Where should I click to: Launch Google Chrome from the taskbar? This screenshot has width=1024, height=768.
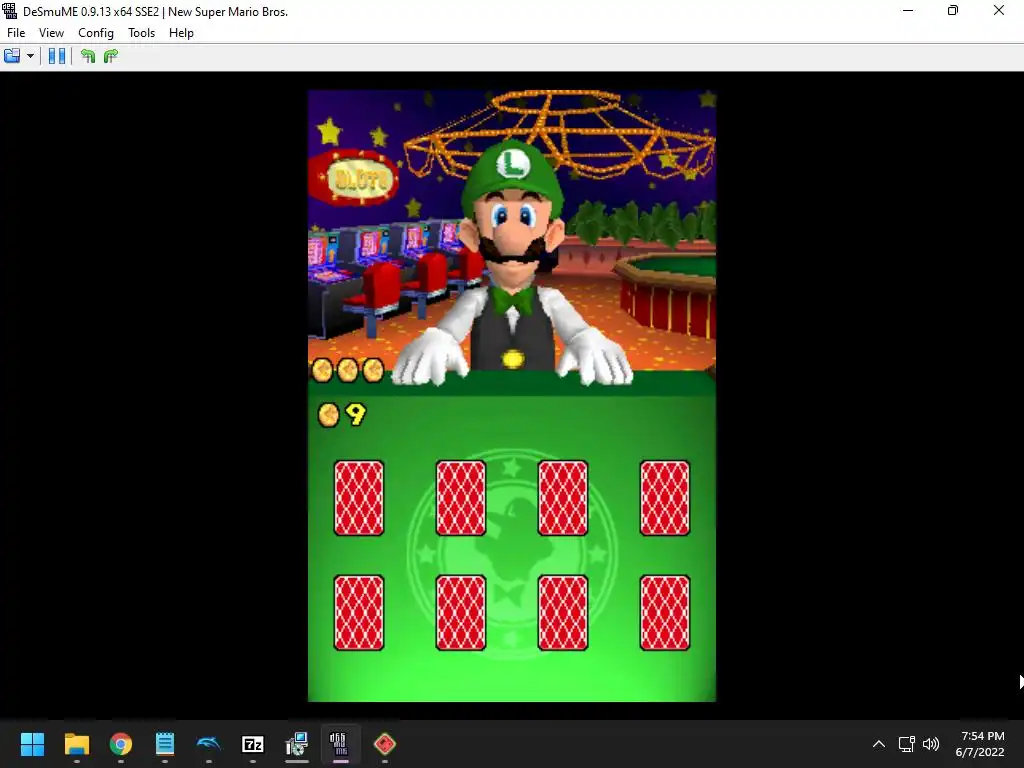pos(120,744)
